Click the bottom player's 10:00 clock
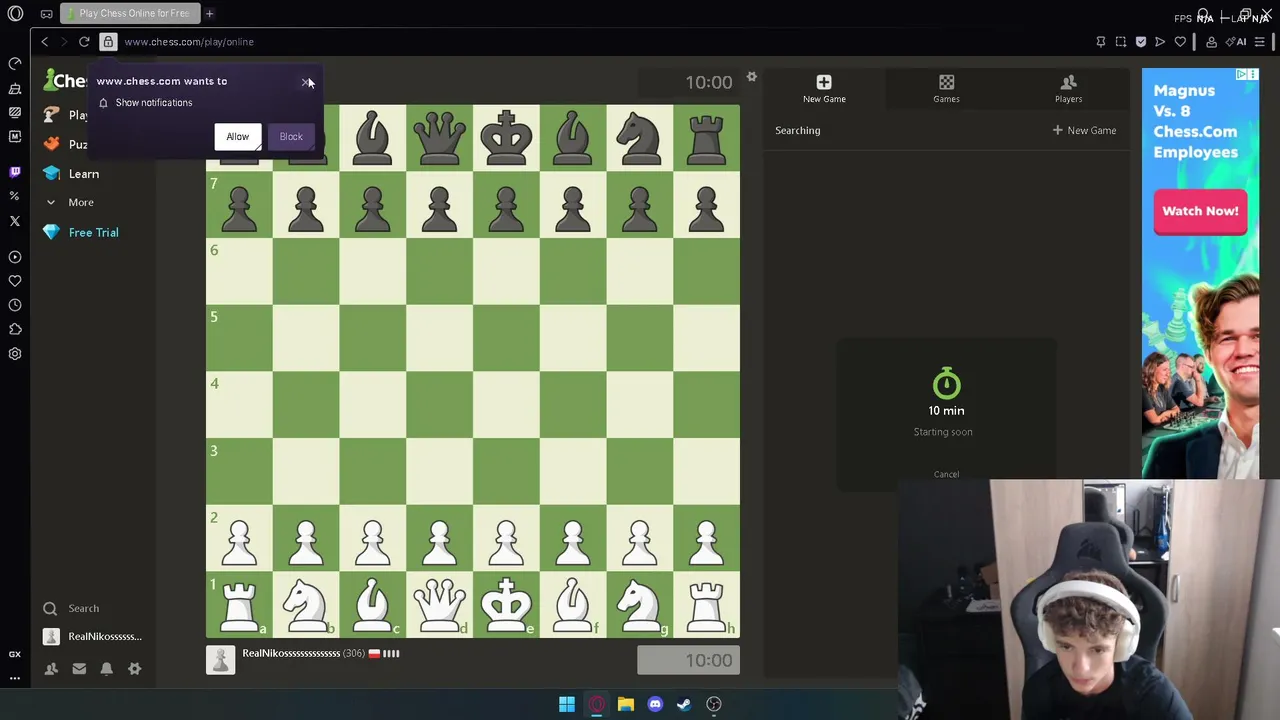Viewport: 1280px width, 720px height. pos(688,660)
